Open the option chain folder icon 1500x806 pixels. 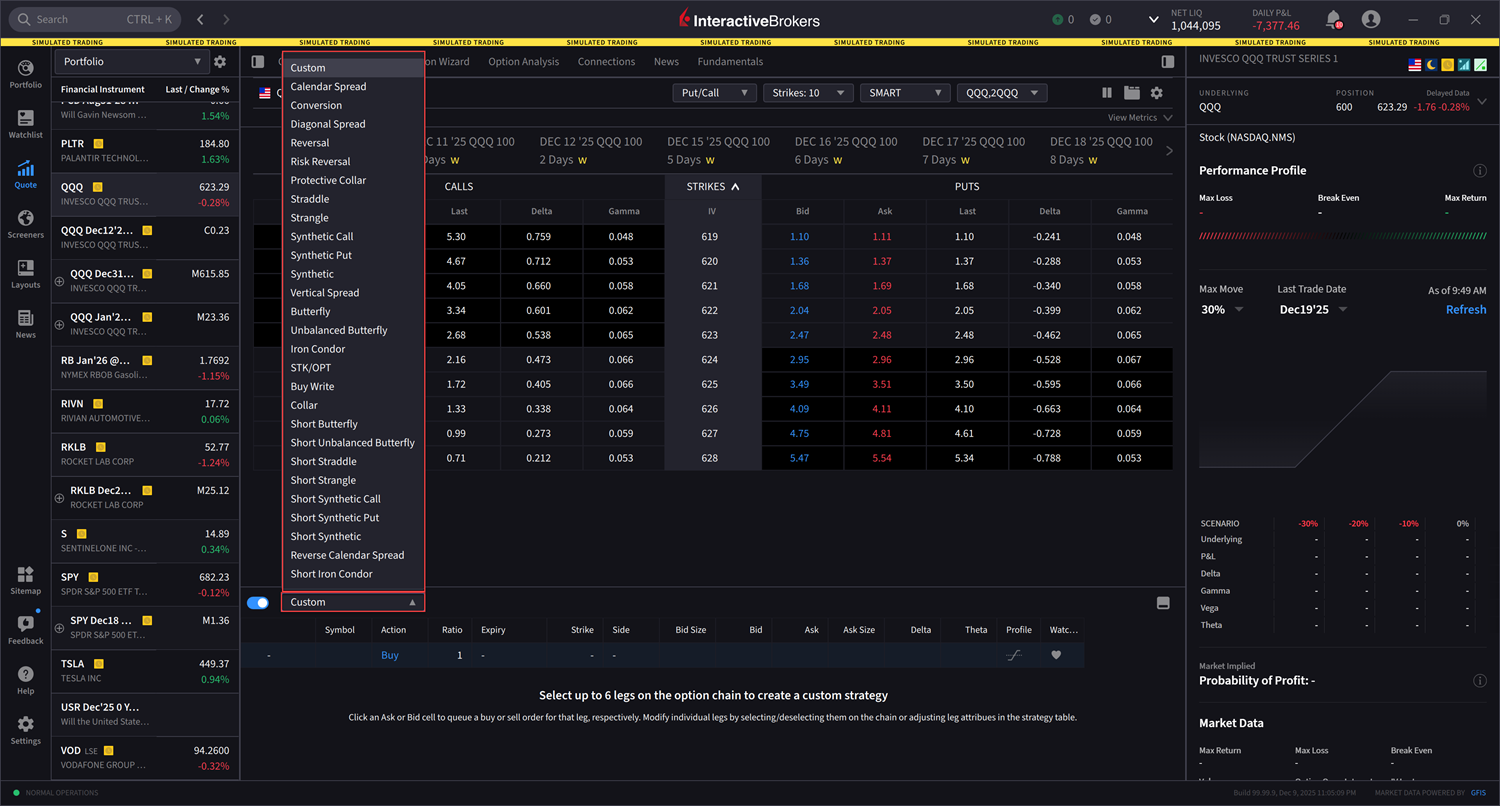tap(1133, 92)
